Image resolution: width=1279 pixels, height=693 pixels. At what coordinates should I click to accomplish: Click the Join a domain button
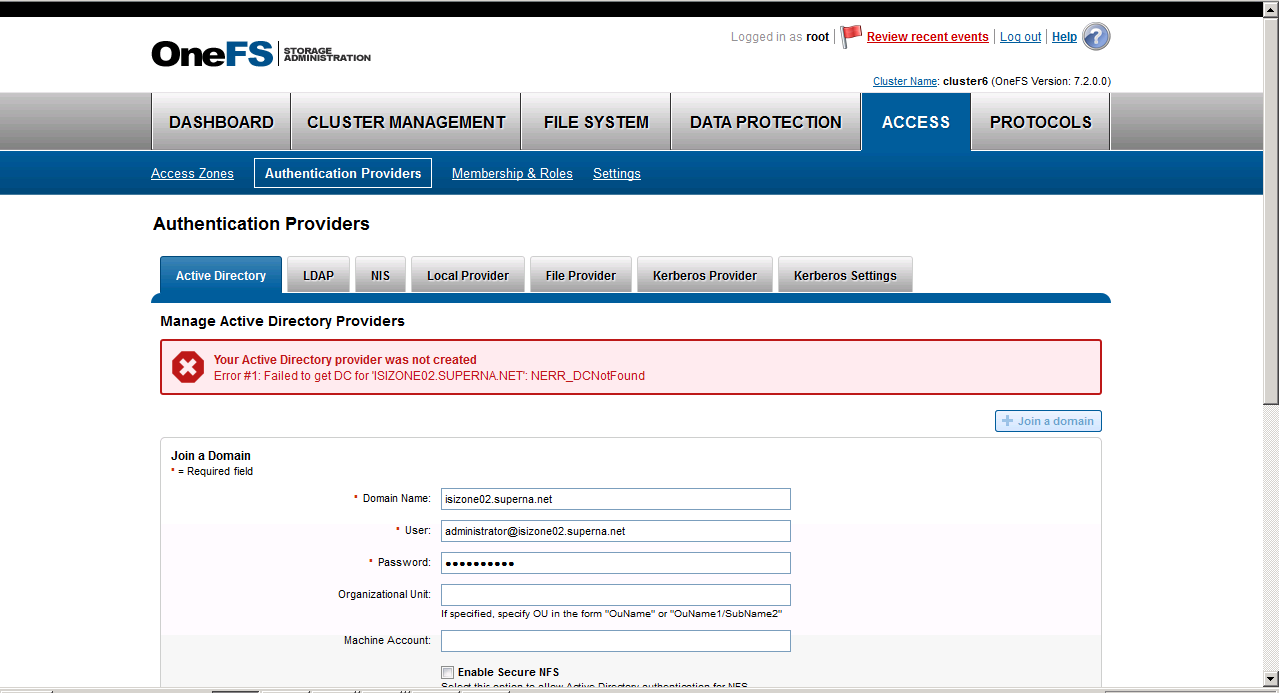(1048, 421)
